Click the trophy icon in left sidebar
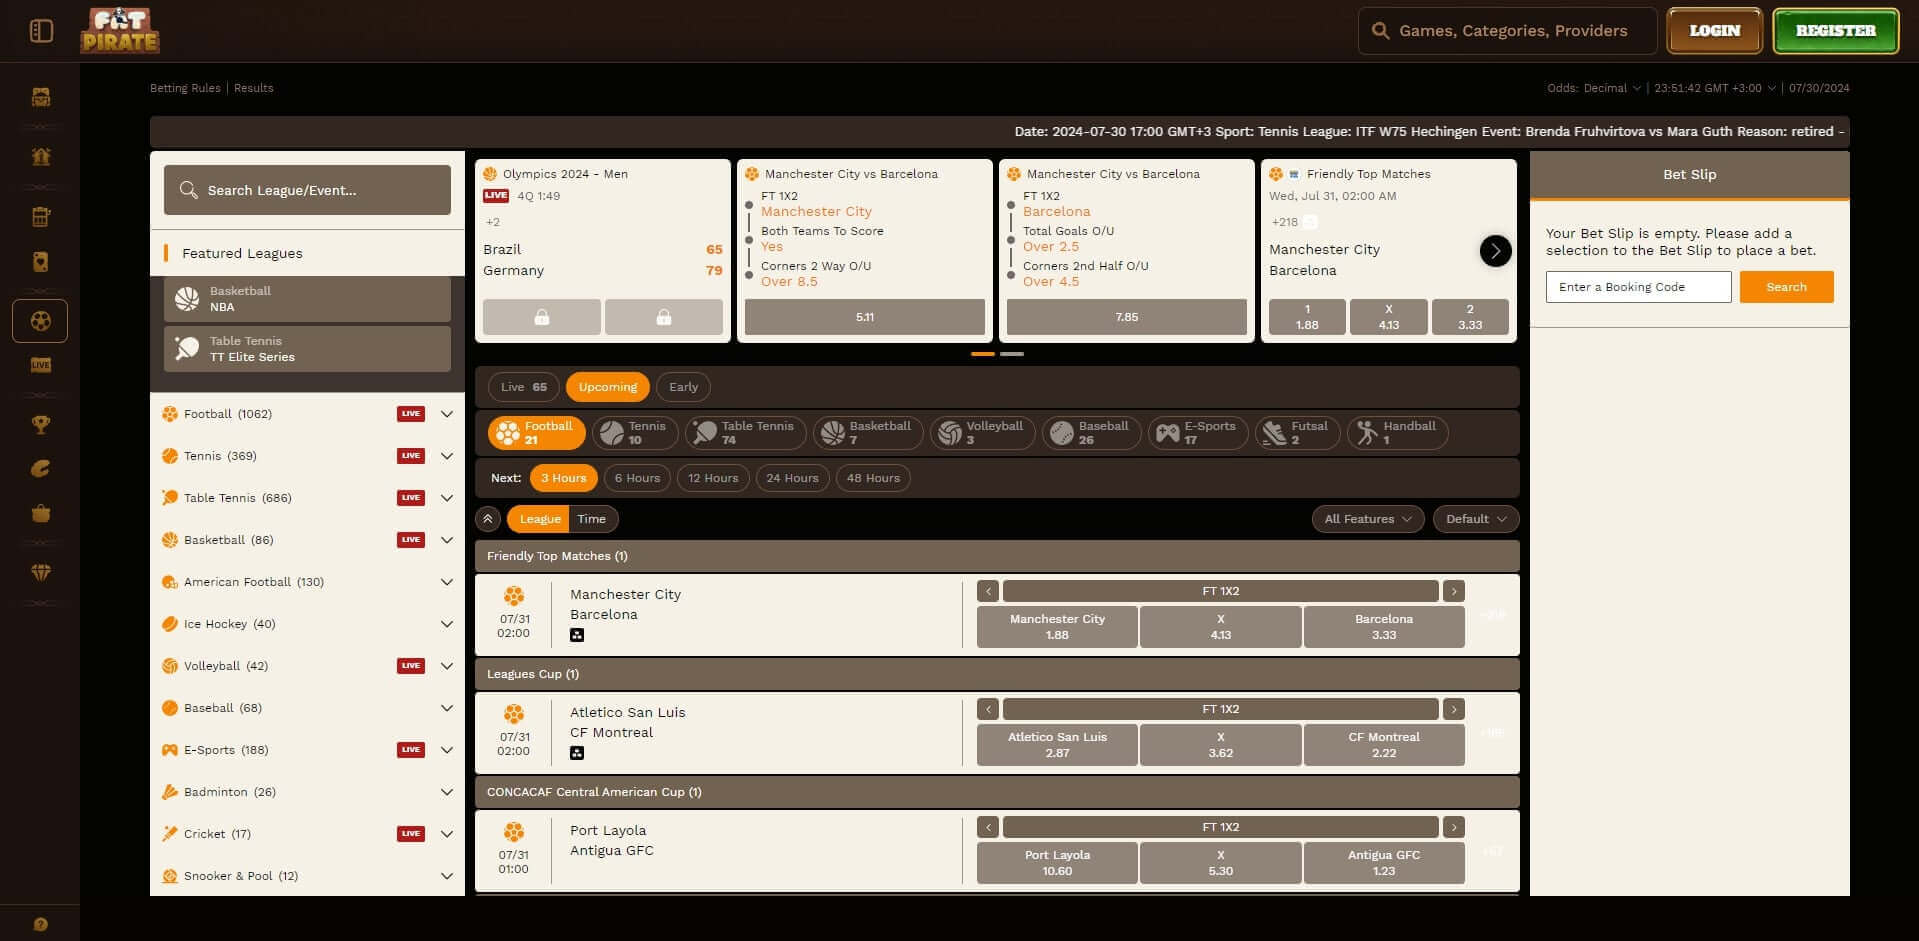Screen dimensions: 1919x941 point(40,425)
